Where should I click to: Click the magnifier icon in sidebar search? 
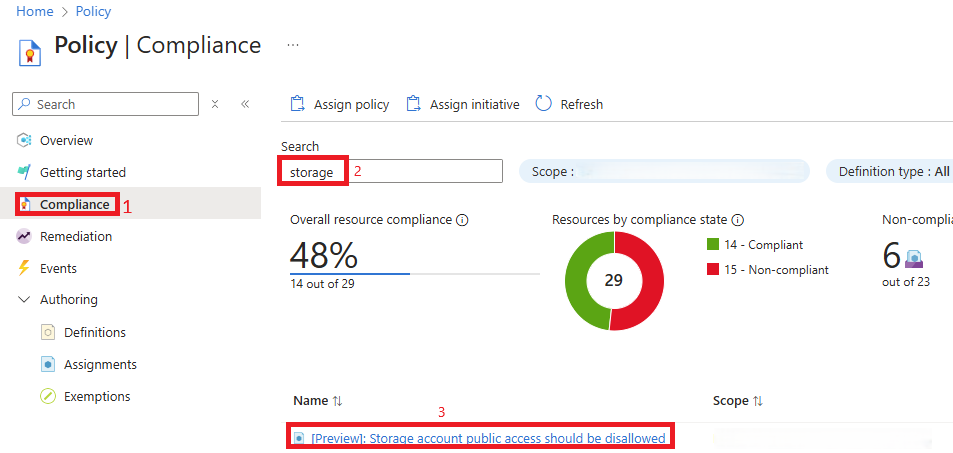coord(24,104)
